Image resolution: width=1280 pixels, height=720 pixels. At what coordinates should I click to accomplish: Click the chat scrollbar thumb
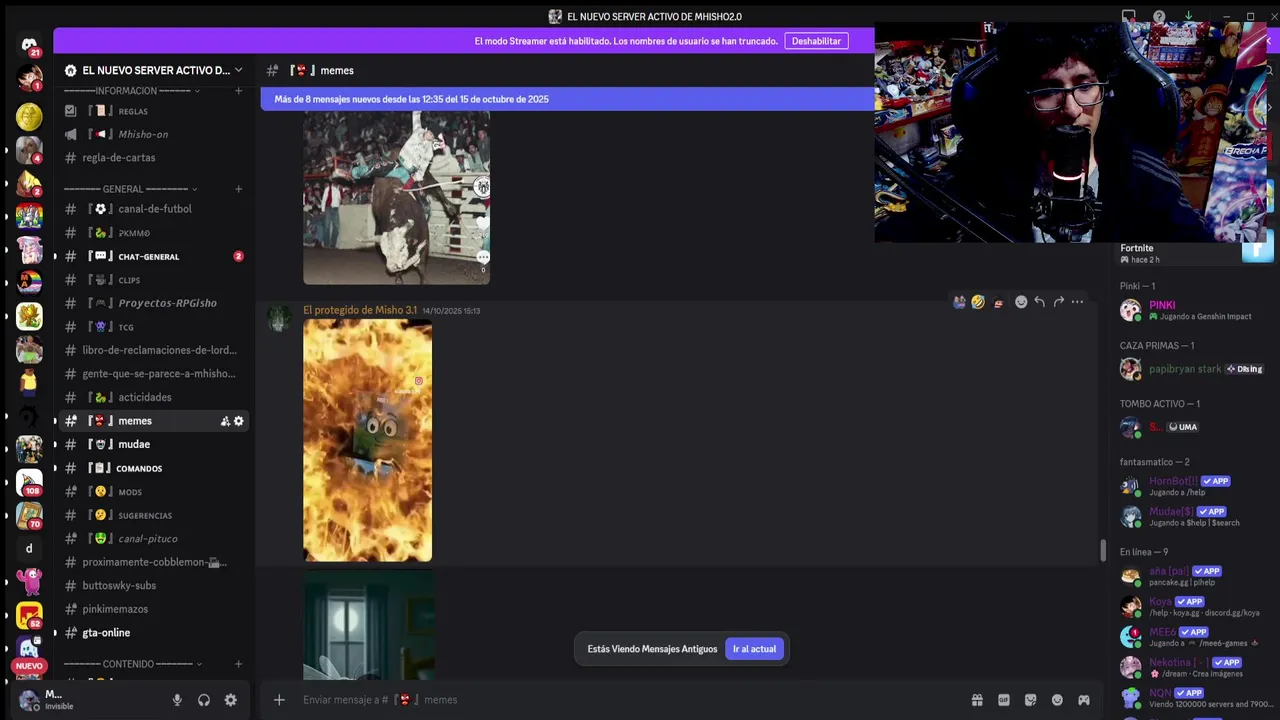1103,551
